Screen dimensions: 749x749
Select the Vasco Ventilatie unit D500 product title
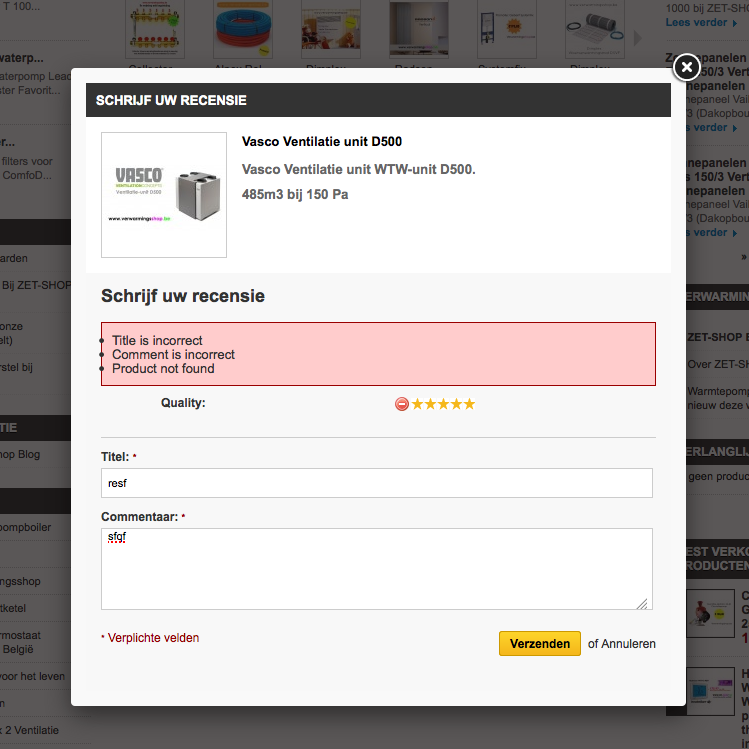[x=322, y=141]
